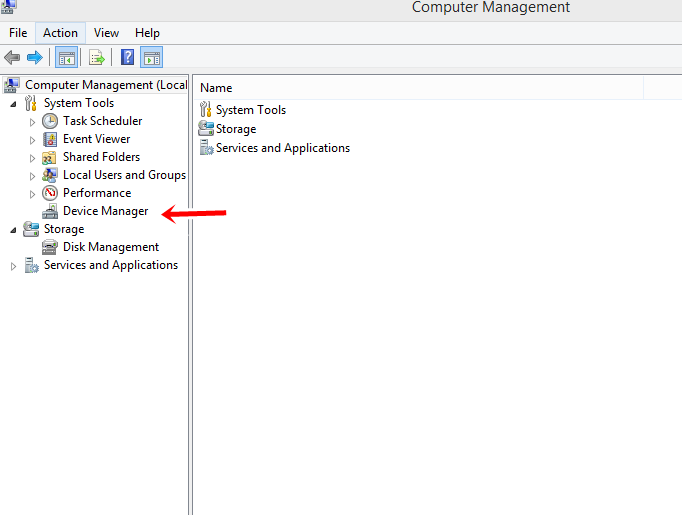Select Services and Applications tree label

[x=111, y=265]
